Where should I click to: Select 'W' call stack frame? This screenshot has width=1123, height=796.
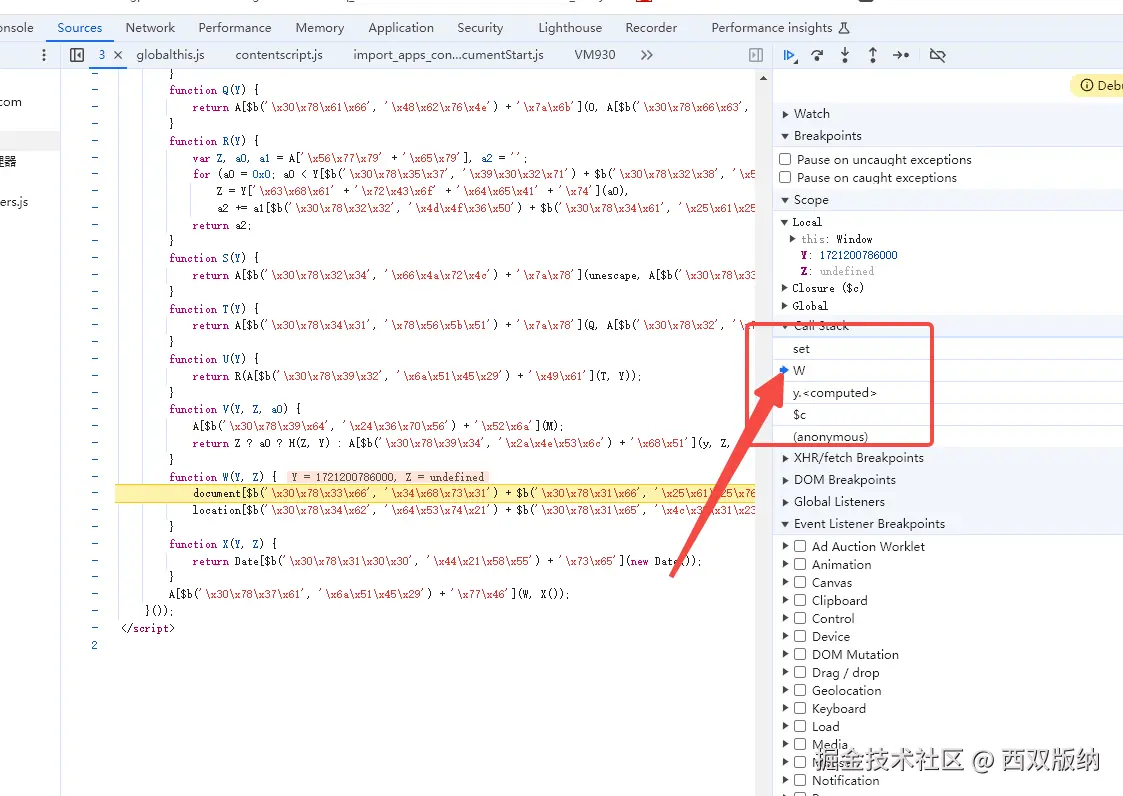tap(948, 370)
